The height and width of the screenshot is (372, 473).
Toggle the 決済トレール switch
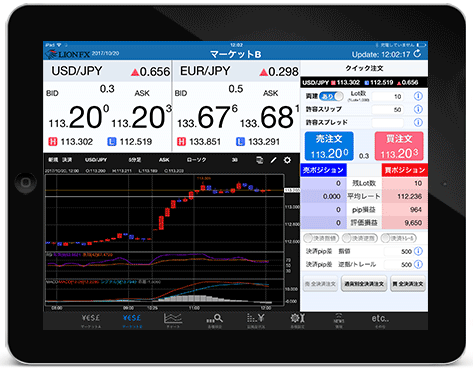tap(399, 238)
